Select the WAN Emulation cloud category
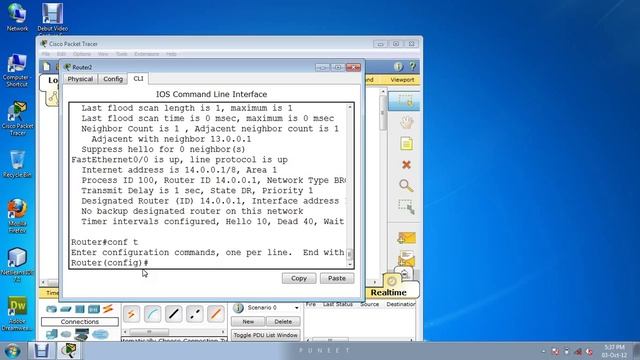Image resolution: width=640 pixels, height=360 pixels. coord(66,334)
